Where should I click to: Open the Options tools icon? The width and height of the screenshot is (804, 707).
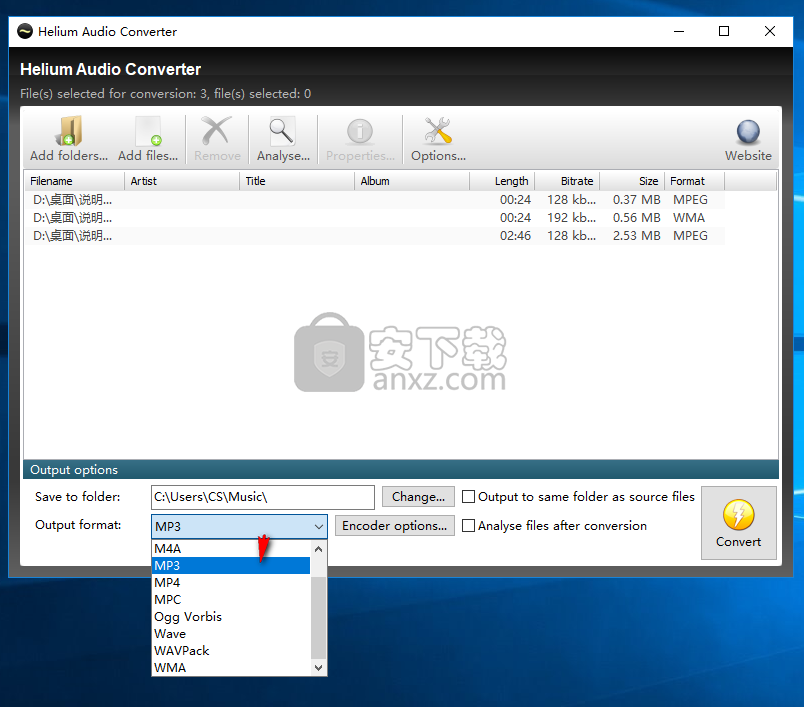(438, 138)
